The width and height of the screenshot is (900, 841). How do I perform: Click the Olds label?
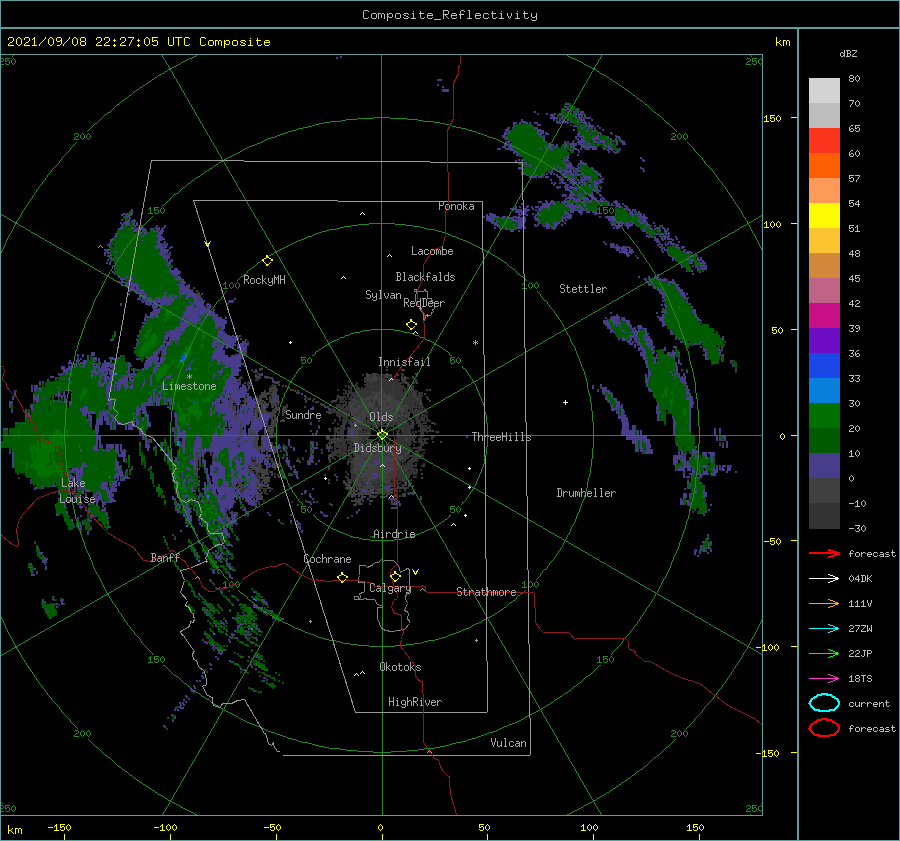pyautogui.click(x=381, y=417)
